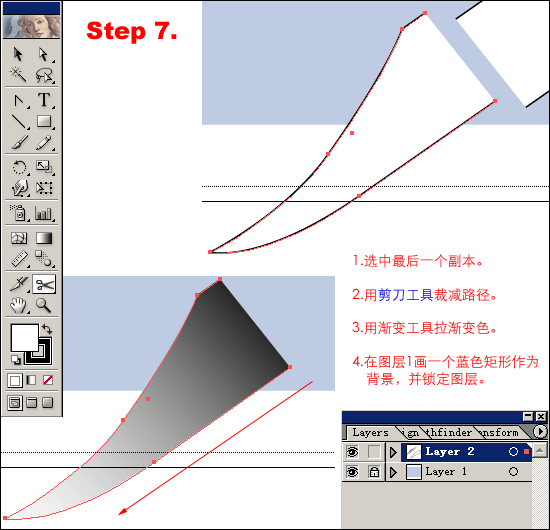Unlock Layer 1 via padlock icon
The height and width of the screenshot is (530, 550).
pyautogui.click(x=374, y=472)
